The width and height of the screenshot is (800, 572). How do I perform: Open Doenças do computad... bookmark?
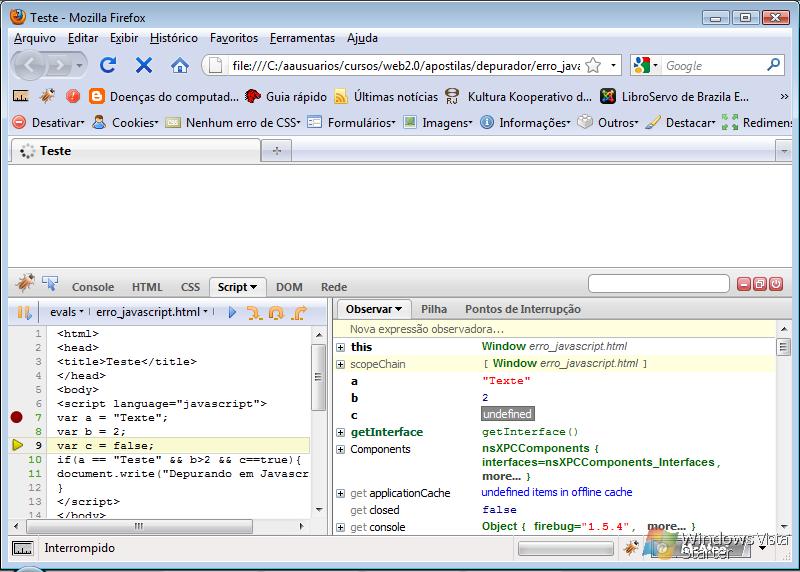click(163, 96)
